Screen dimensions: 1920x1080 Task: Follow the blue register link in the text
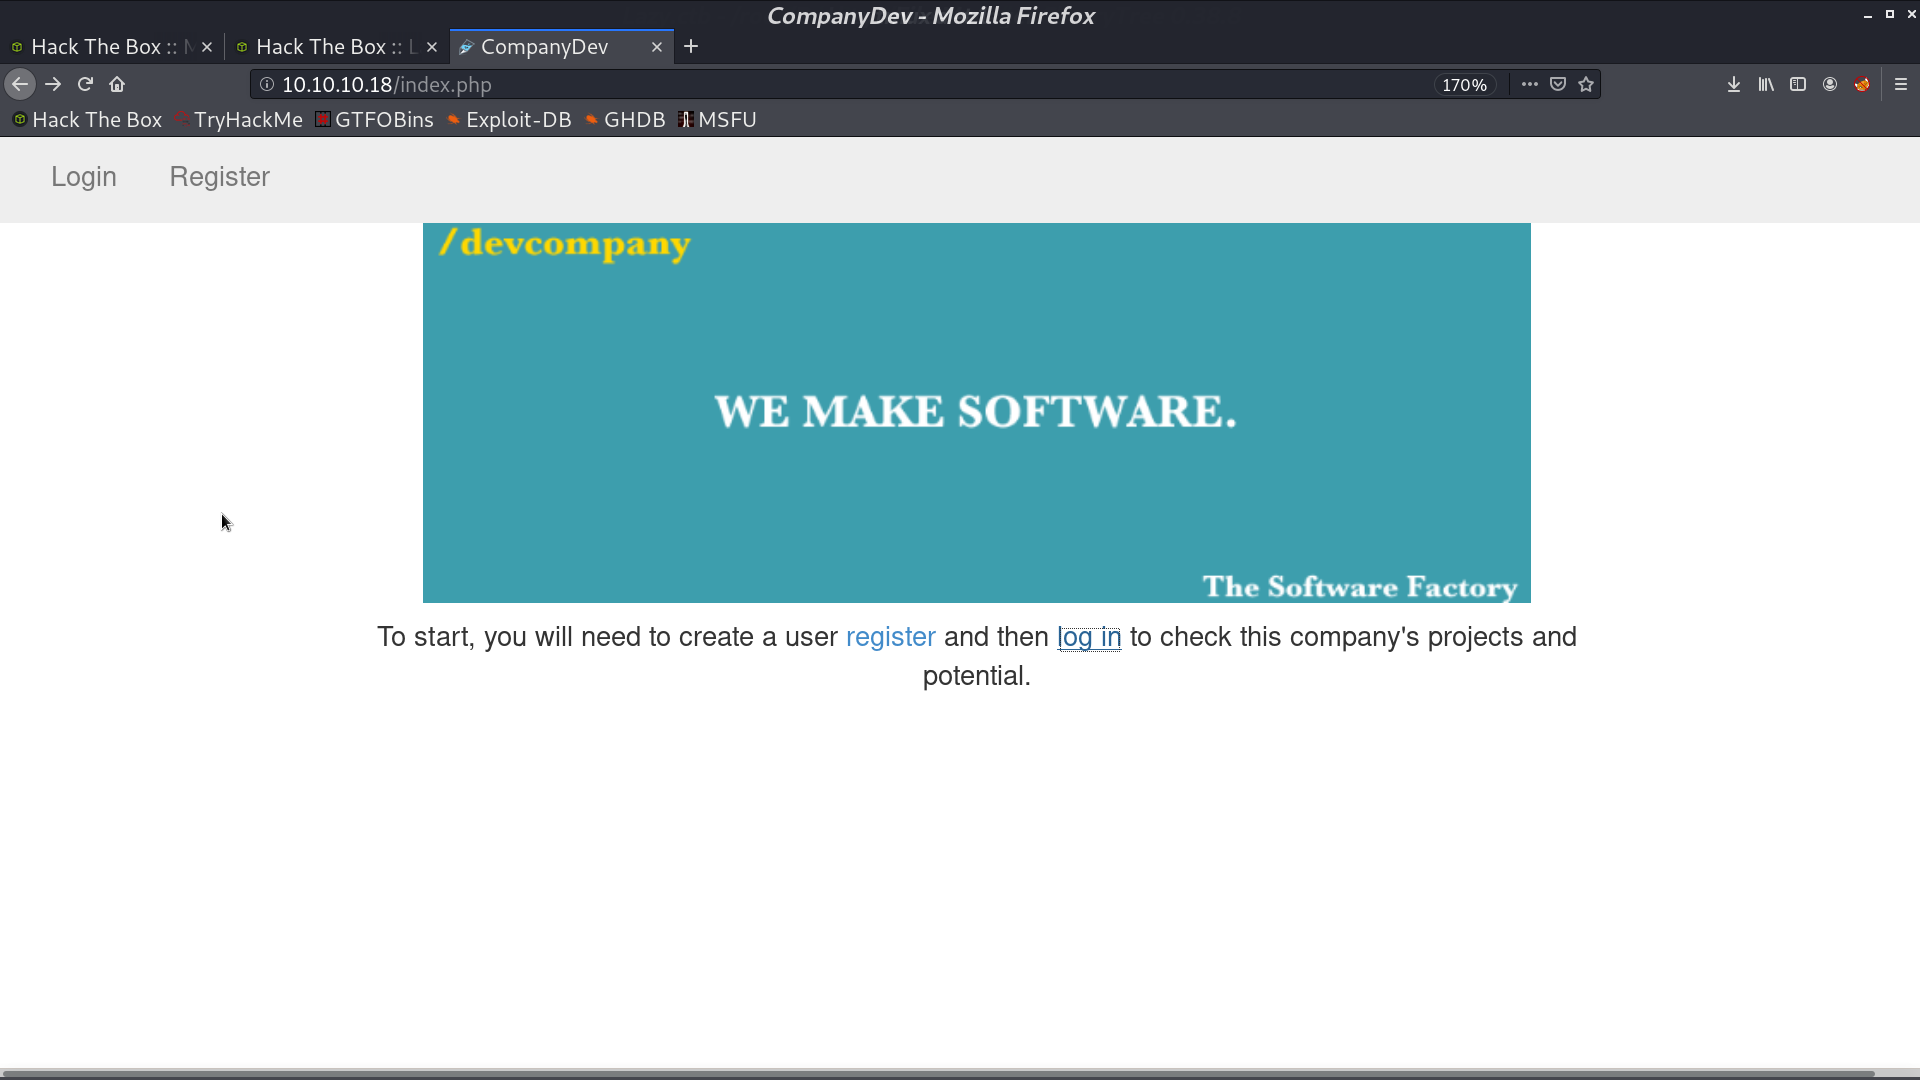coord(890,637)
